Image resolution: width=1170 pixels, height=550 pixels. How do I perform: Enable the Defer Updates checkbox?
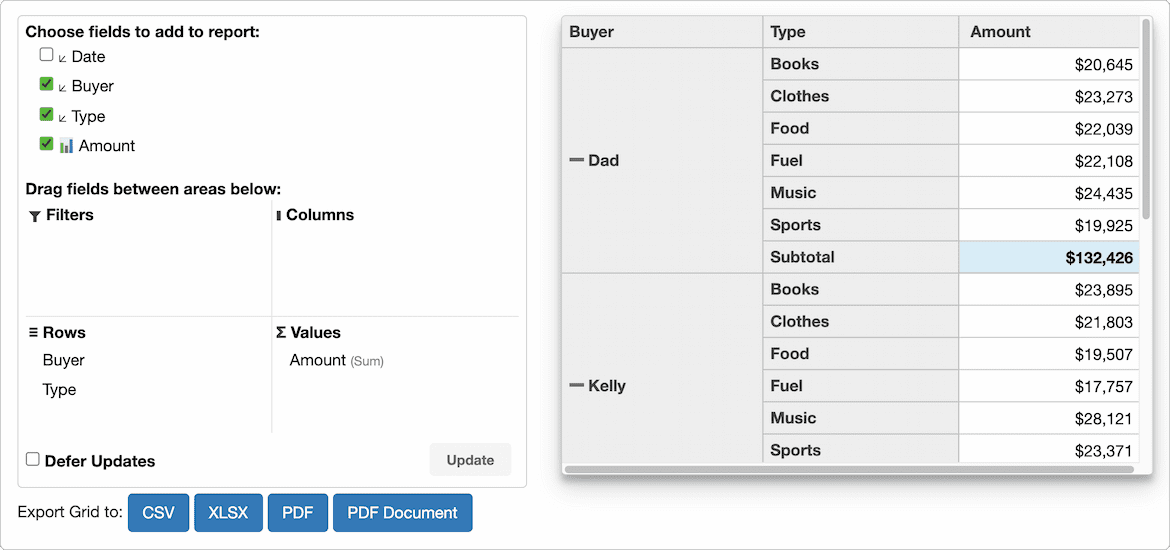coord(32,460)
